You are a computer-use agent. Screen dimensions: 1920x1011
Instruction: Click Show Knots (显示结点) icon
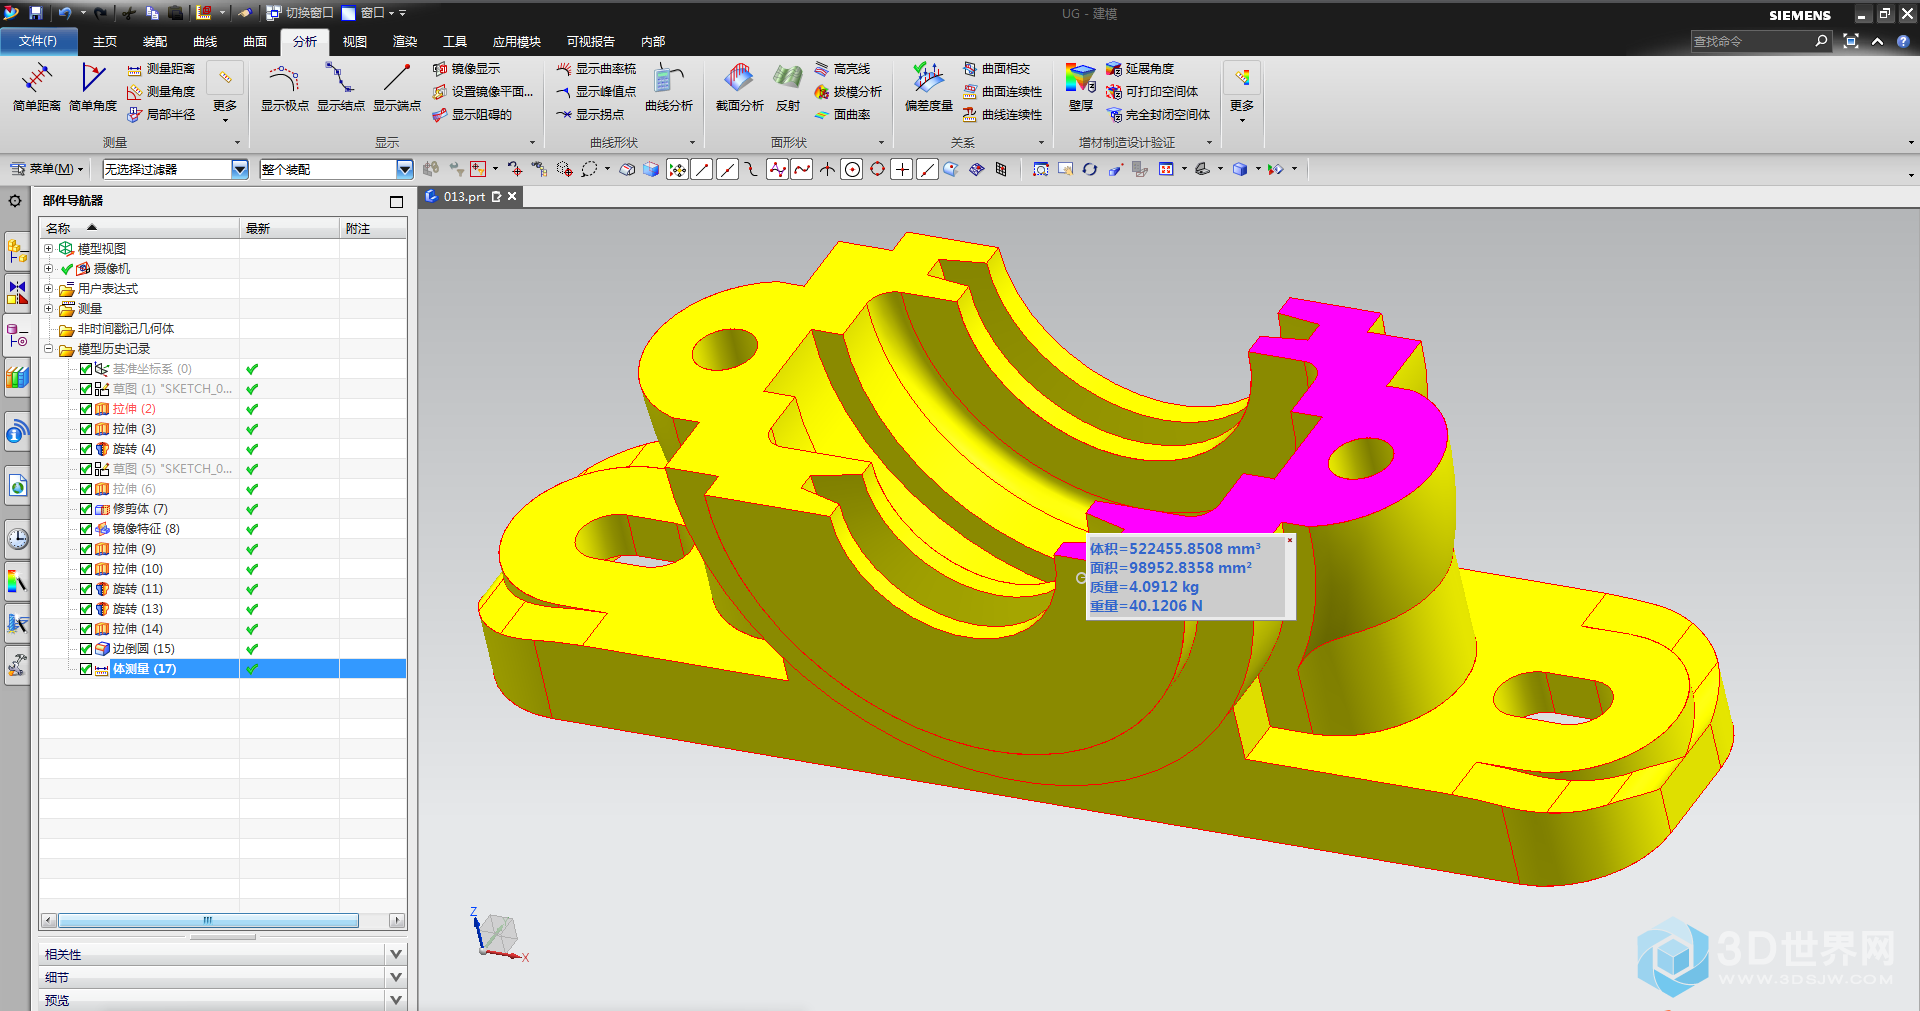pos(341,77)
